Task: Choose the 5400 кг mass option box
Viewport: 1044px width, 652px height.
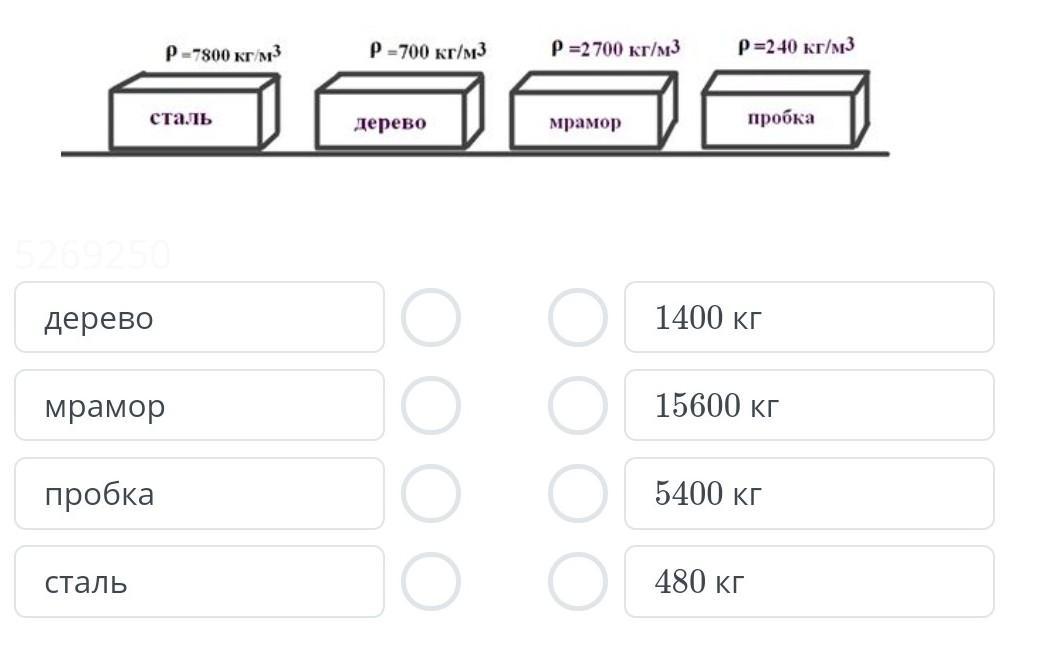Action: [810, 493]
